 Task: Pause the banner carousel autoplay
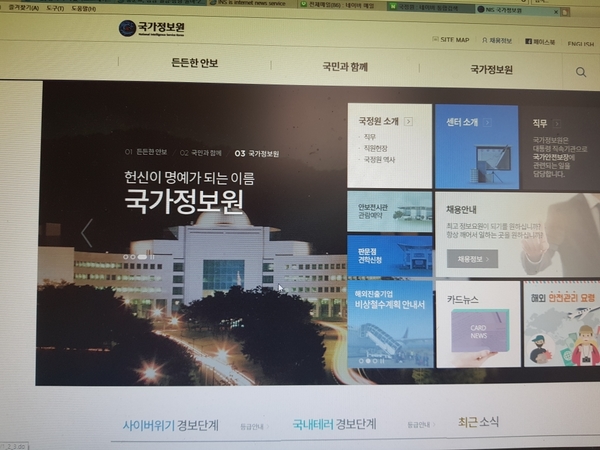click(382, 361)
